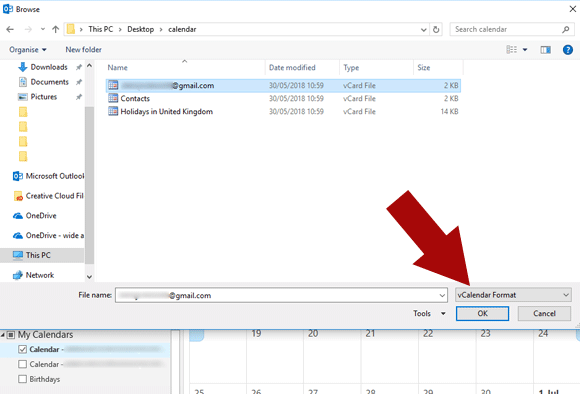Open the Organise menu

(28, 50)
